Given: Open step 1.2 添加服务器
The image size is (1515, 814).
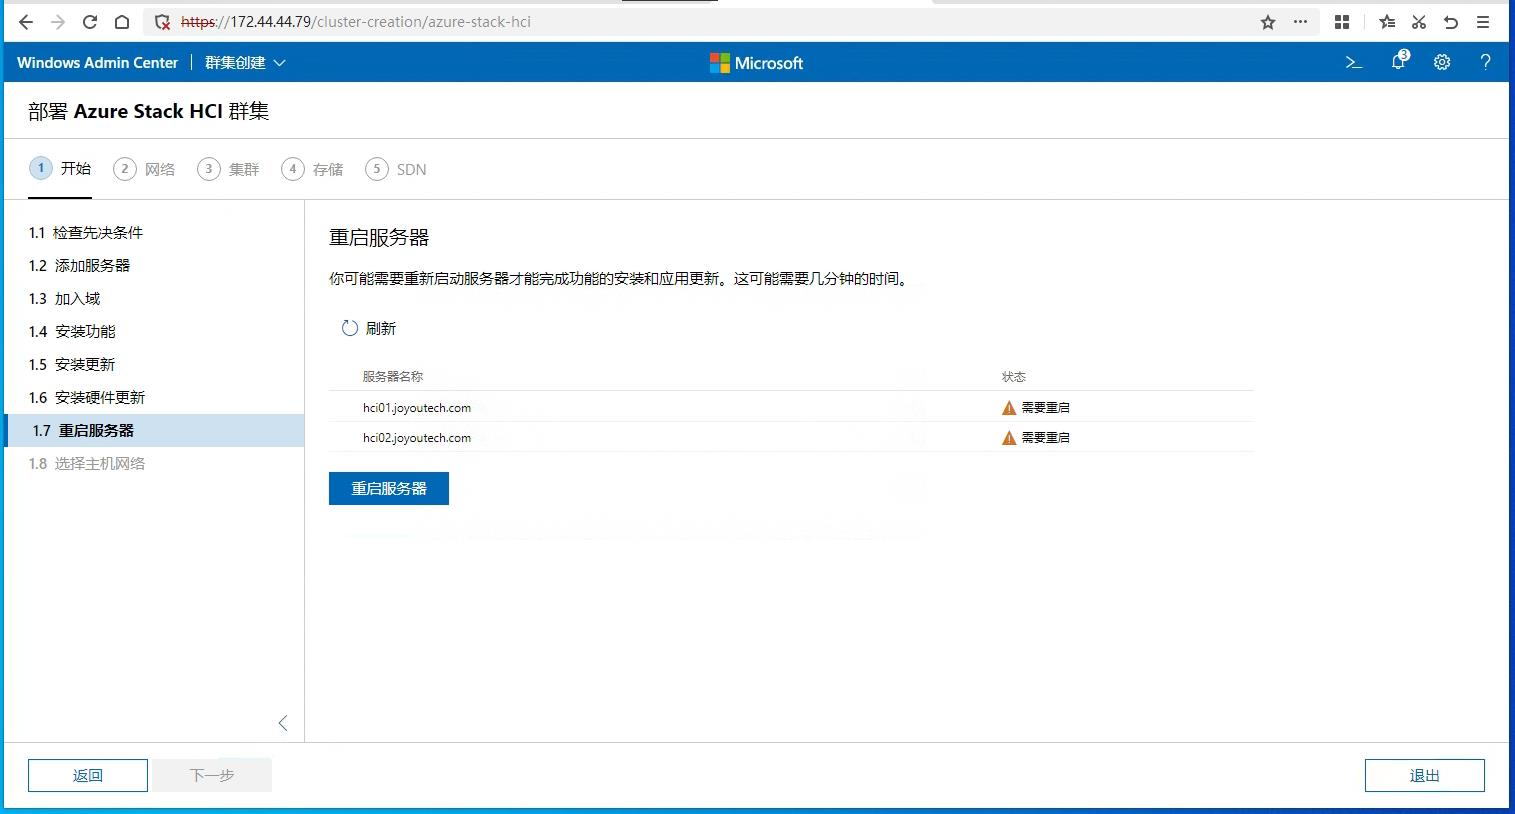Looking at the screenshot, I should (x=154, y=266).
